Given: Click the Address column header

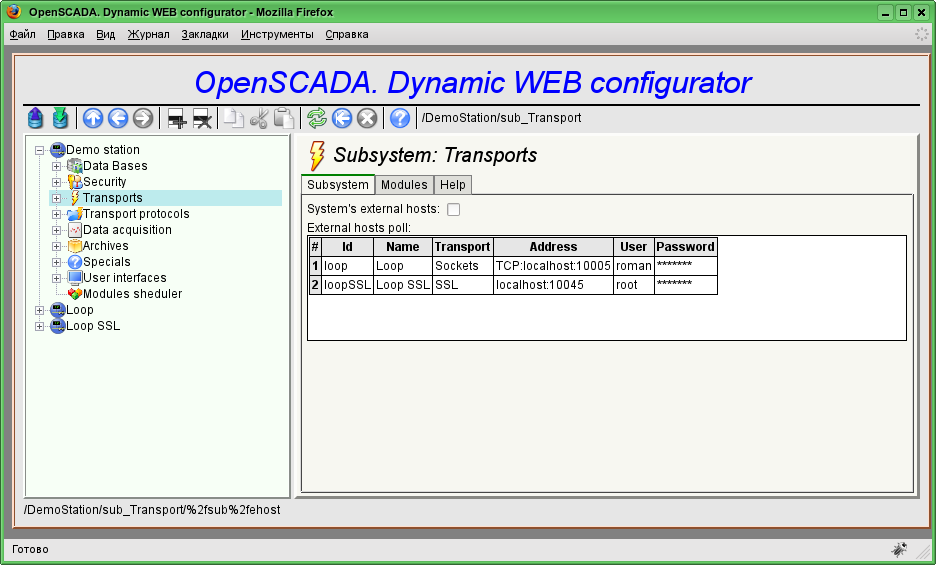Looking at the screenshot, I should click(553, 247).
